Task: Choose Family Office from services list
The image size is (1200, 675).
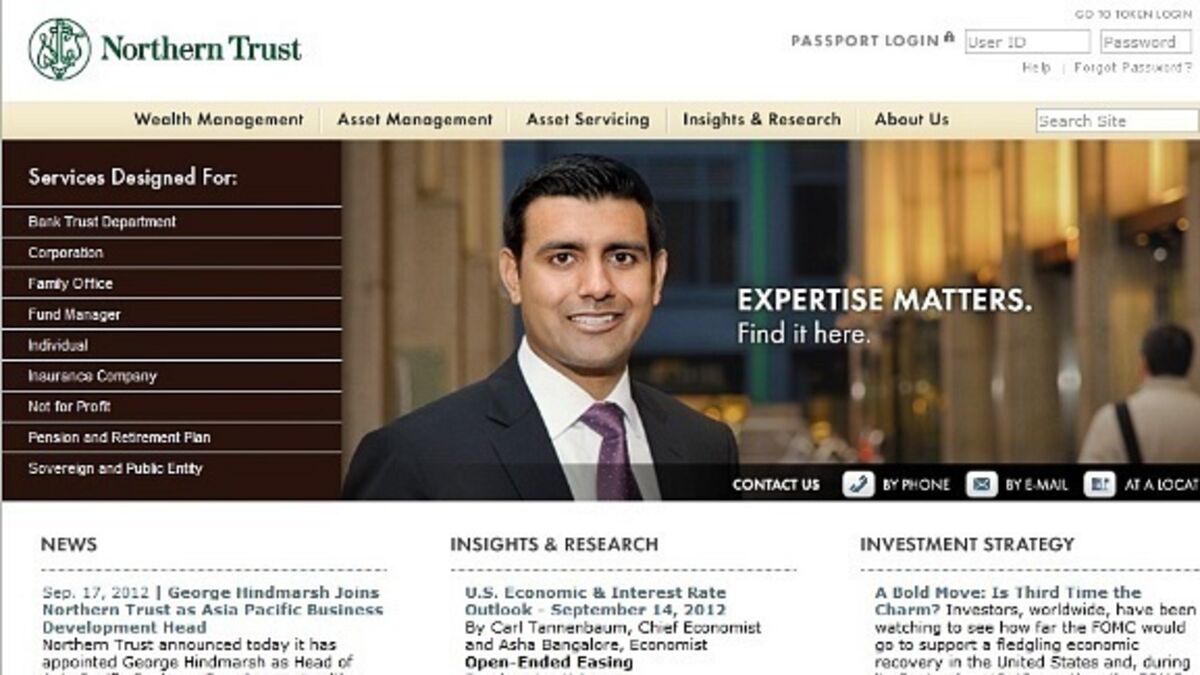Action: (x=172, y=284)
